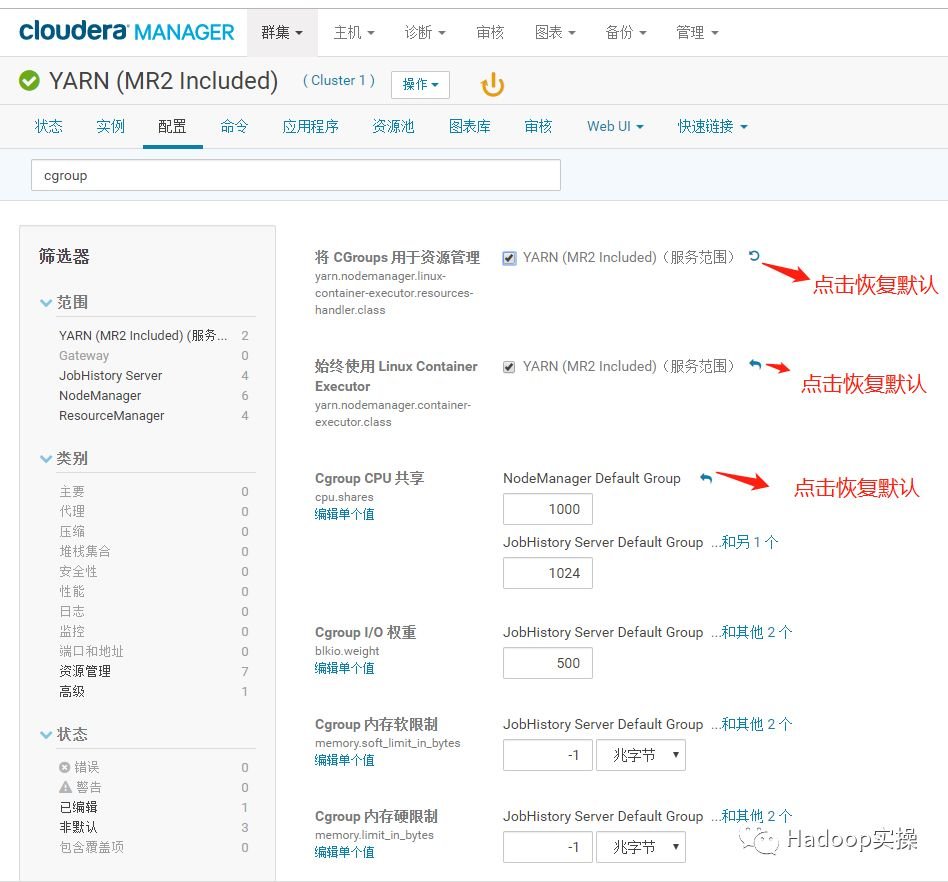Open the 操作 actions dropdown

point(420,85)
